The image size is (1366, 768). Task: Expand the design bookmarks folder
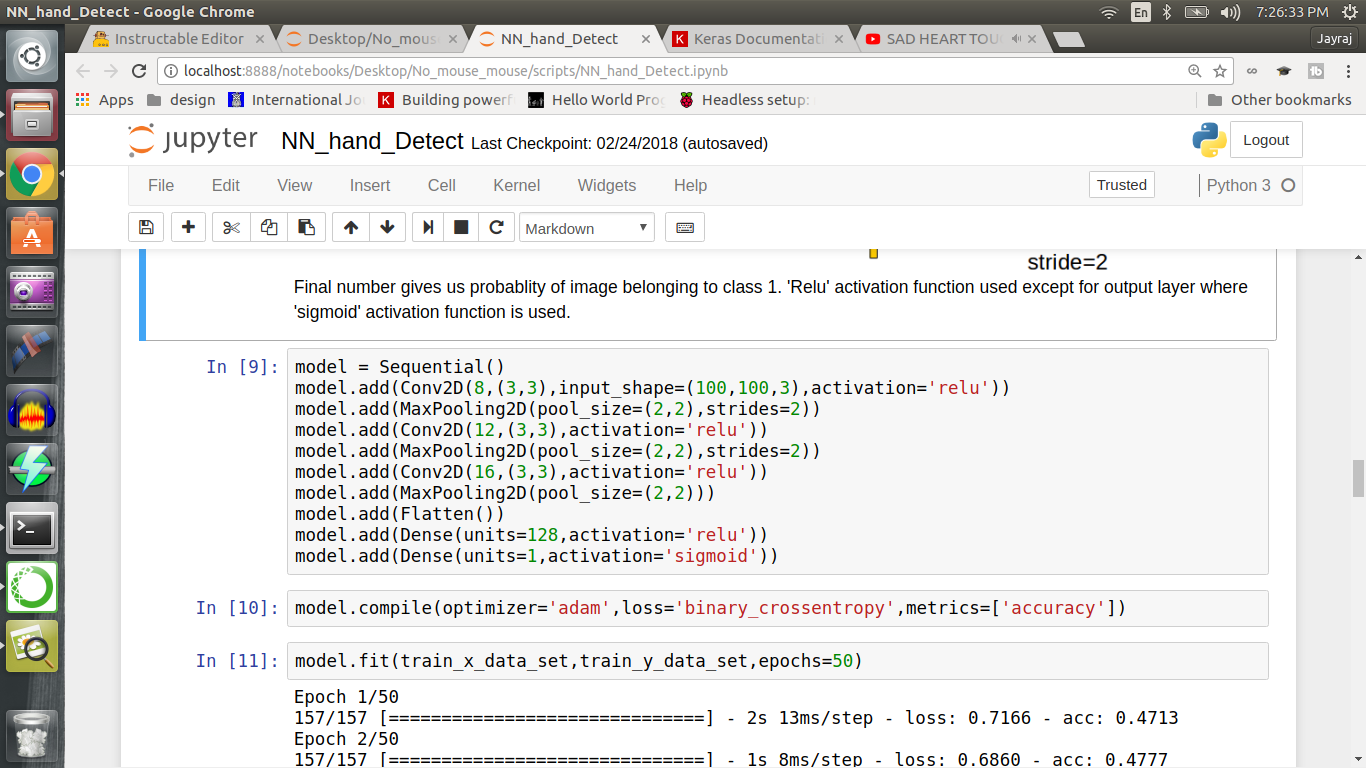coord(181,100)
